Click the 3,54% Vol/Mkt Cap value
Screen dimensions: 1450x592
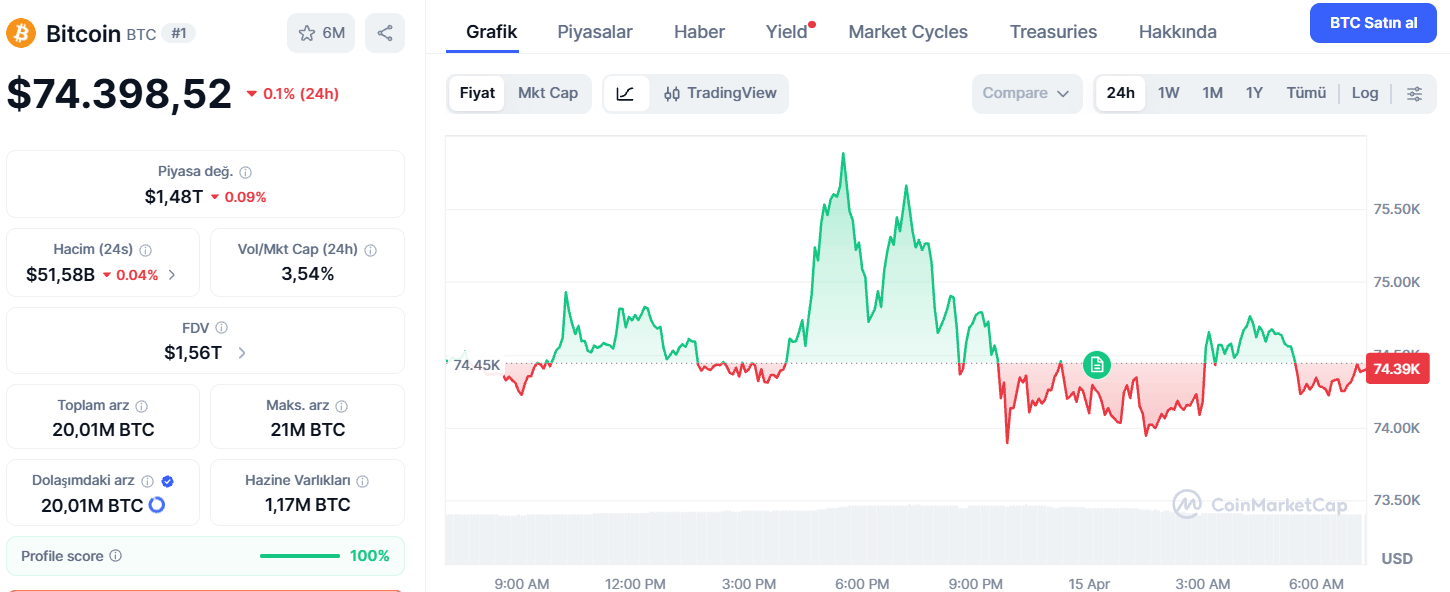308,274
